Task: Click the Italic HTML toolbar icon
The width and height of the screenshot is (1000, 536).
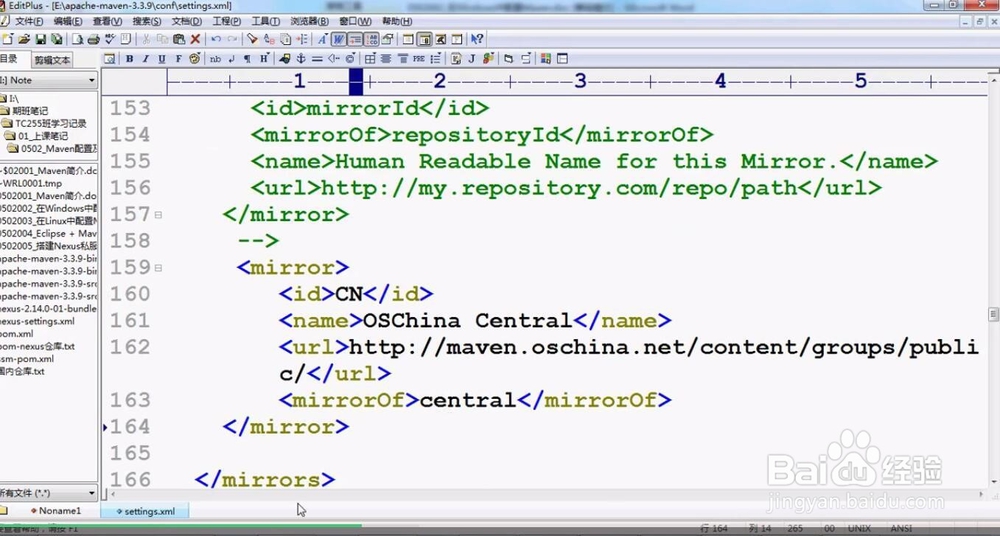Action: click(x=145, y=59)
